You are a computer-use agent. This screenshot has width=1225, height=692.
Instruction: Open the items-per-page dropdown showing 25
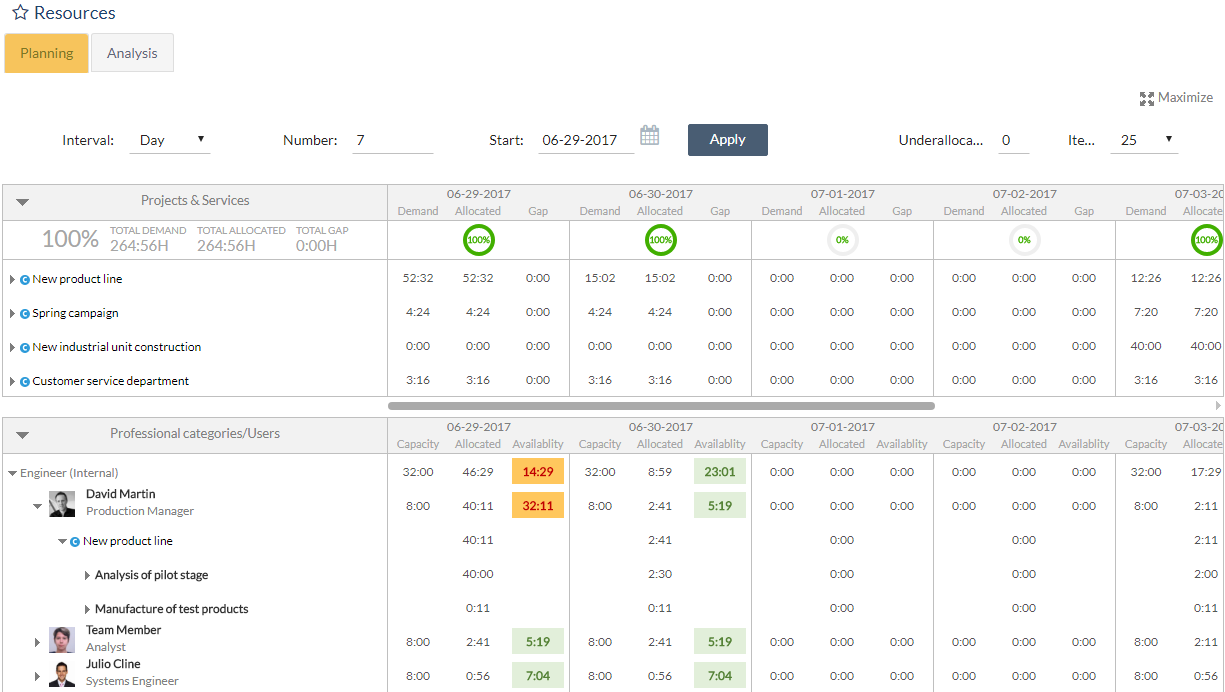1143,140
